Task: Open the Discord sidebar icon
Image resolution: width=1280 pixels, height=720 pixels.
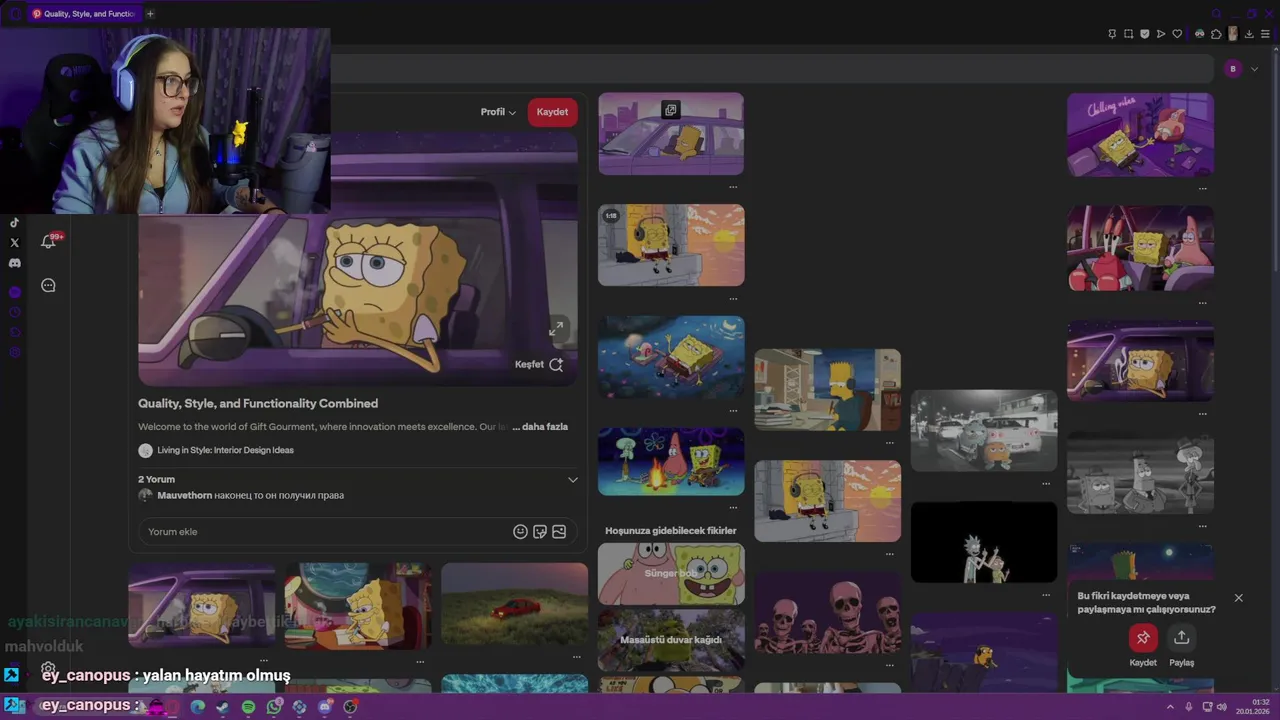Action: click(x=14, y=263)
